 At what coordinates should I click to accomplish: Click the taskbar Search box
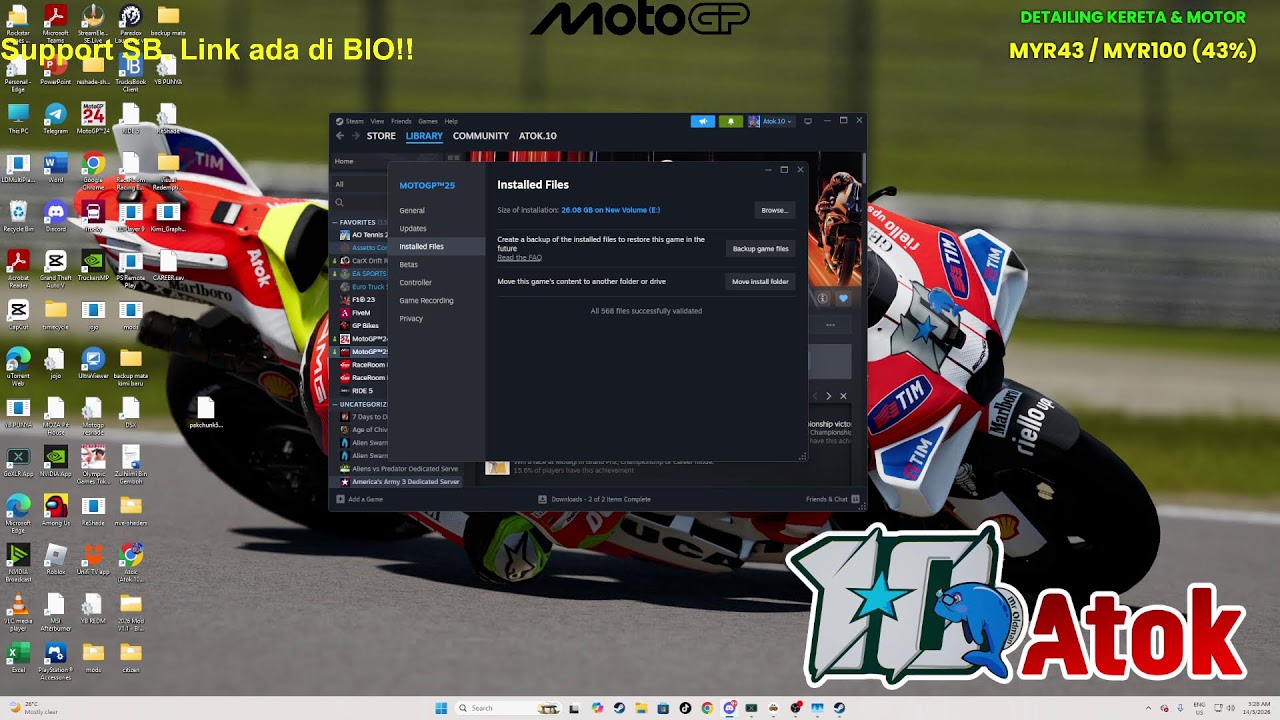point(508,708)
